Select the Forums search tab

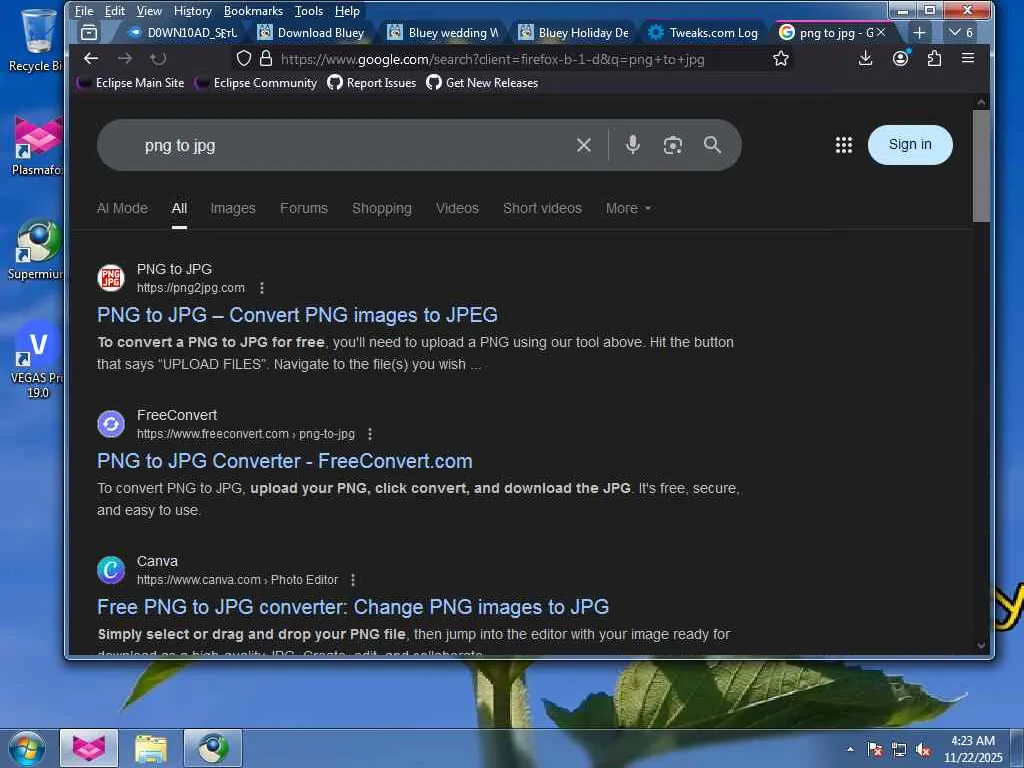[x=304, y=208]
